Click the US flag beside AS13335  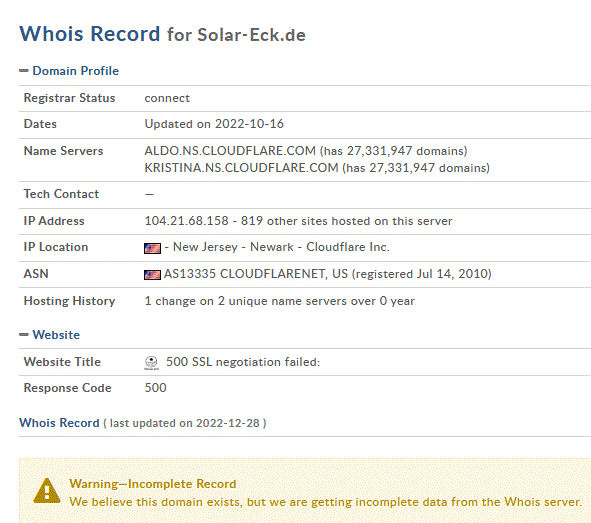152,275
